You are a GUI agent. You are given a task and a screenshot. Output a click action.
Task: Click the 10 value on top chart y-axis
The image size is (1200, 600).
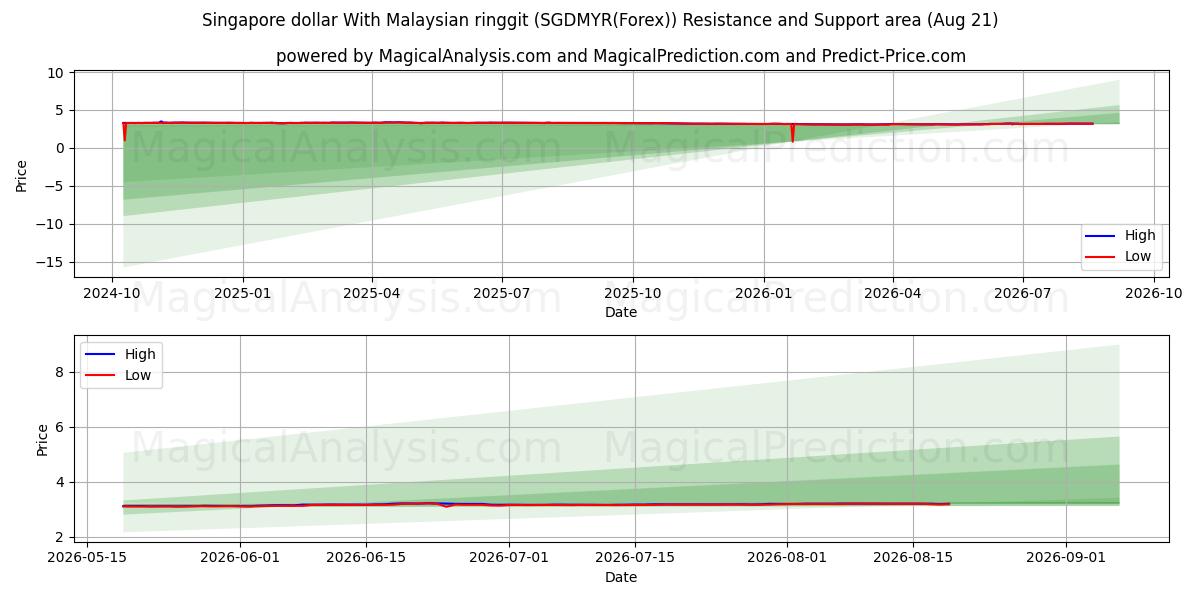[58, 72]
